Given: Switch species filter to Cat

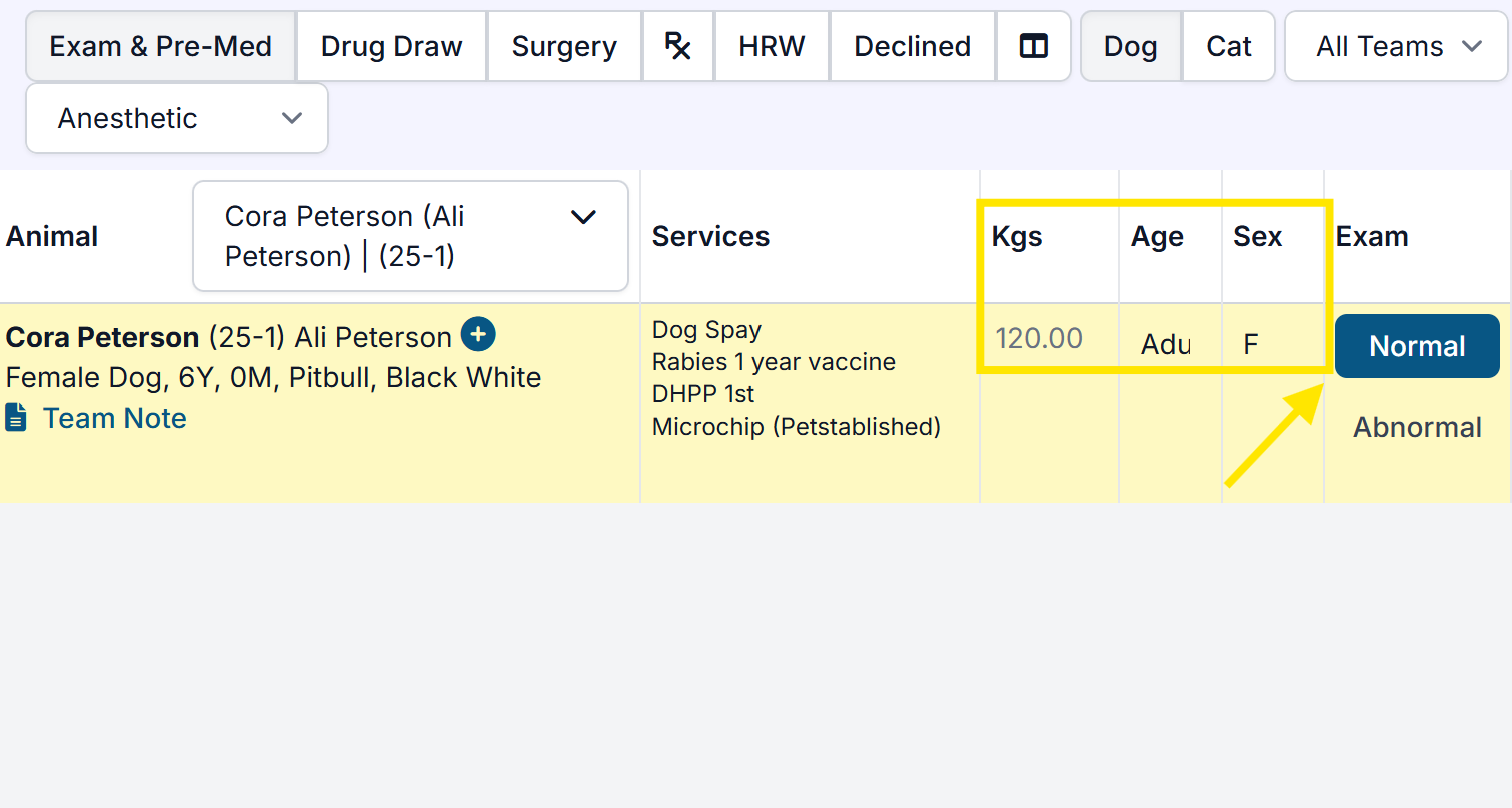Looking at the screenshot, I should [1229, 46].
